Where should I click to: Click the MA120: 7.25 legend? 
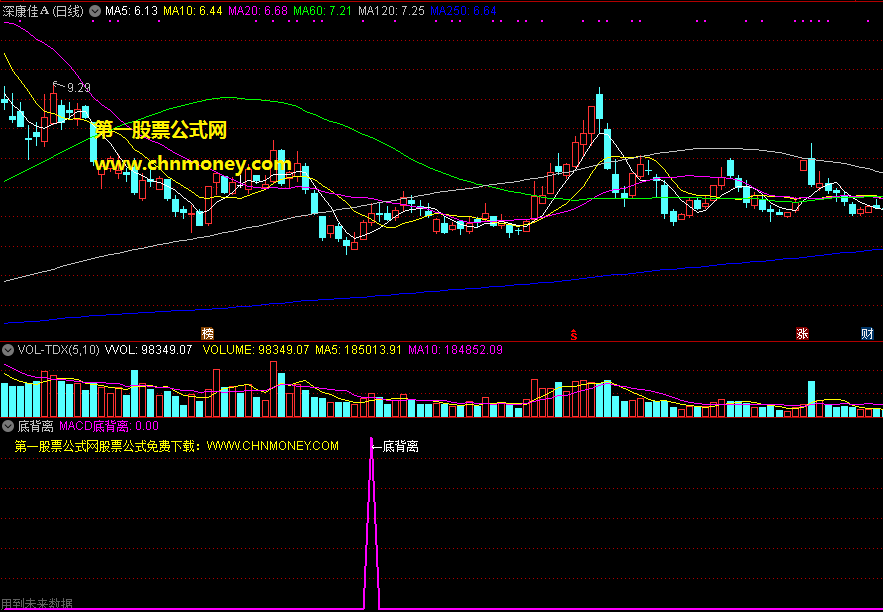[391, 11]
